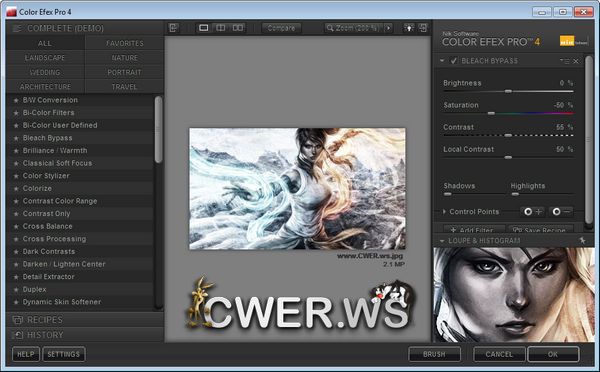Select the Landscape category tab
Image resolution: width=600 pixels, height=372 pixels.
pos(45,58)
